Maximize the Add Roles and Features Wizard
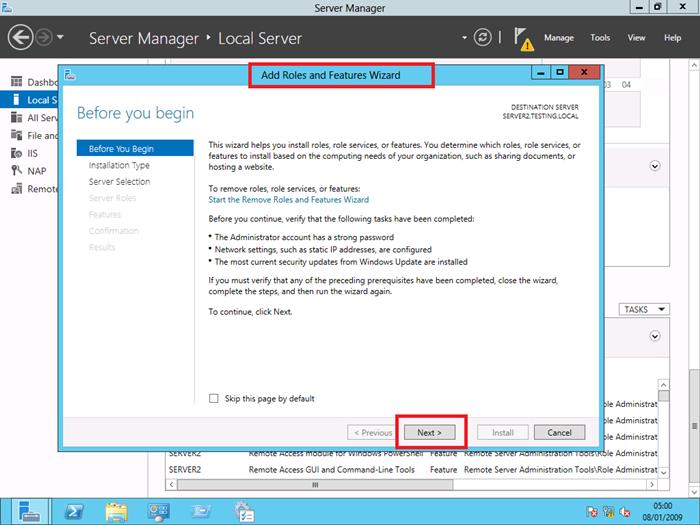Image resolution: width=700 pixels, height=525 pixels. (560, 73)
